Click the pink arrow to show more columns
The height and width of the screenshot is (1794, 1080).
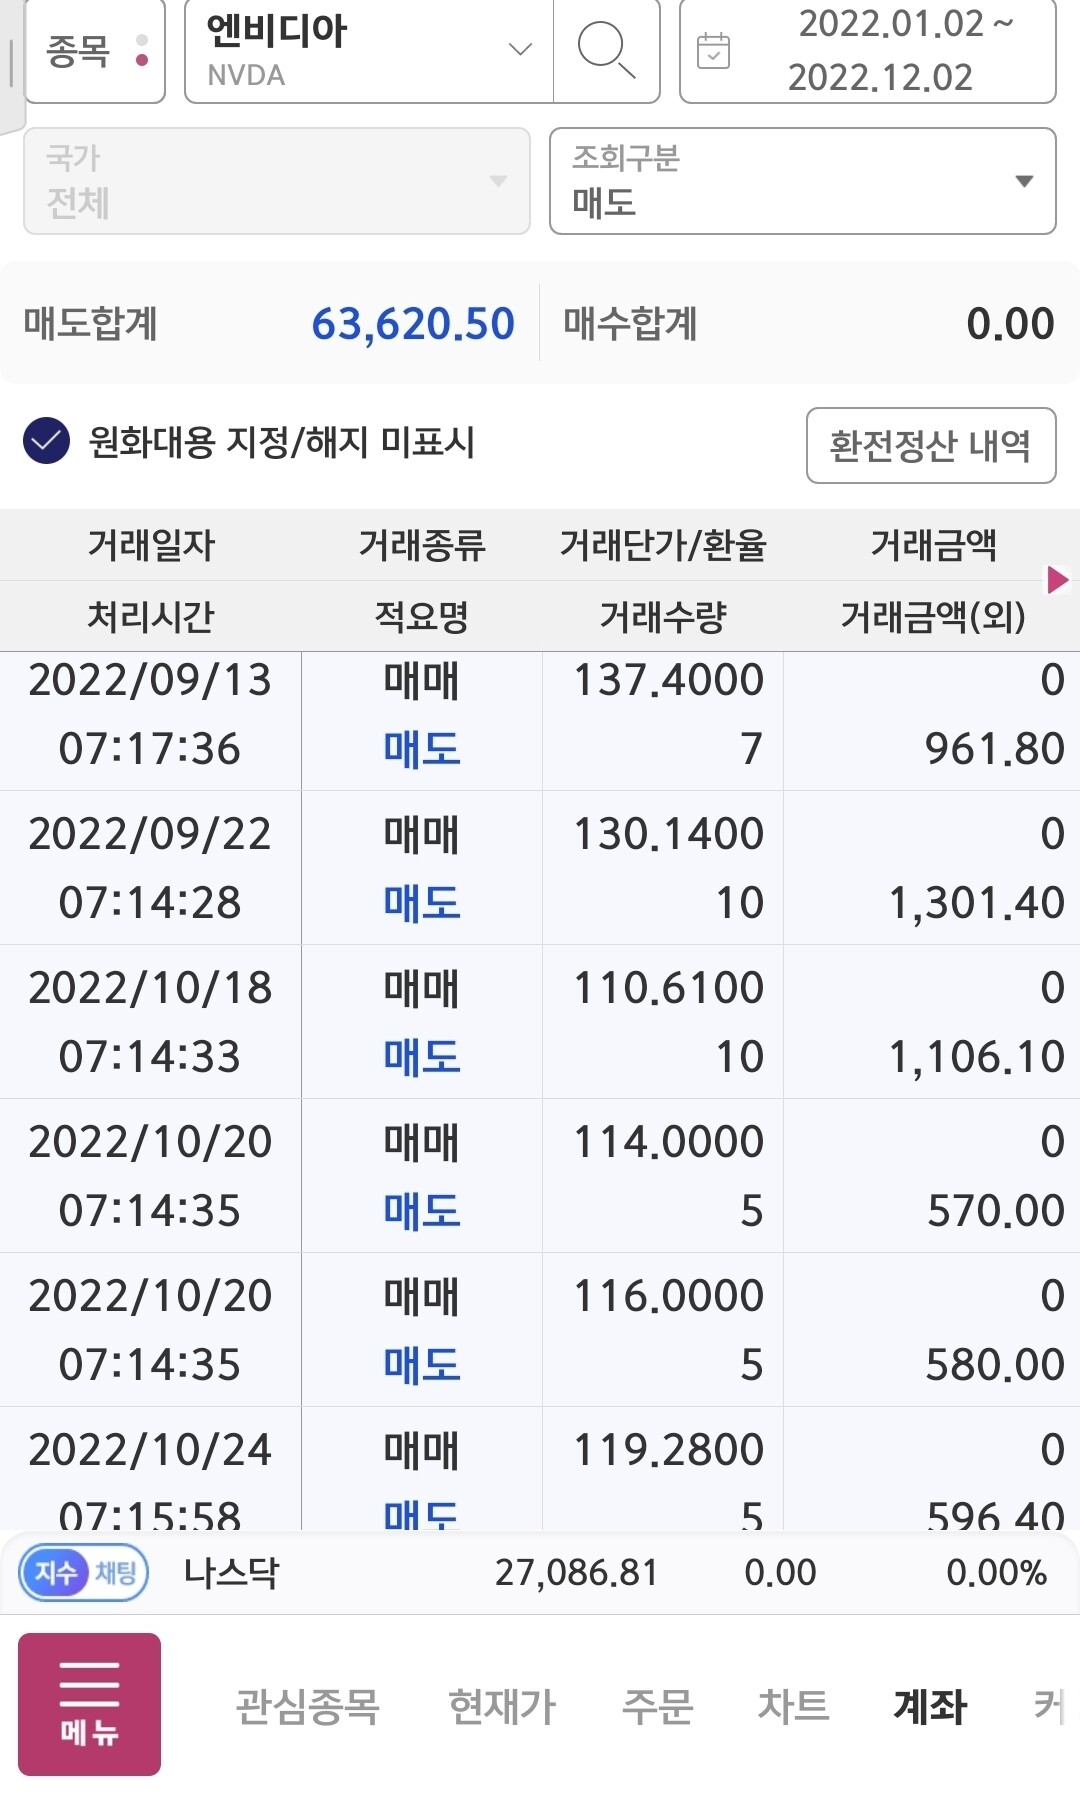click(1057, 580)
